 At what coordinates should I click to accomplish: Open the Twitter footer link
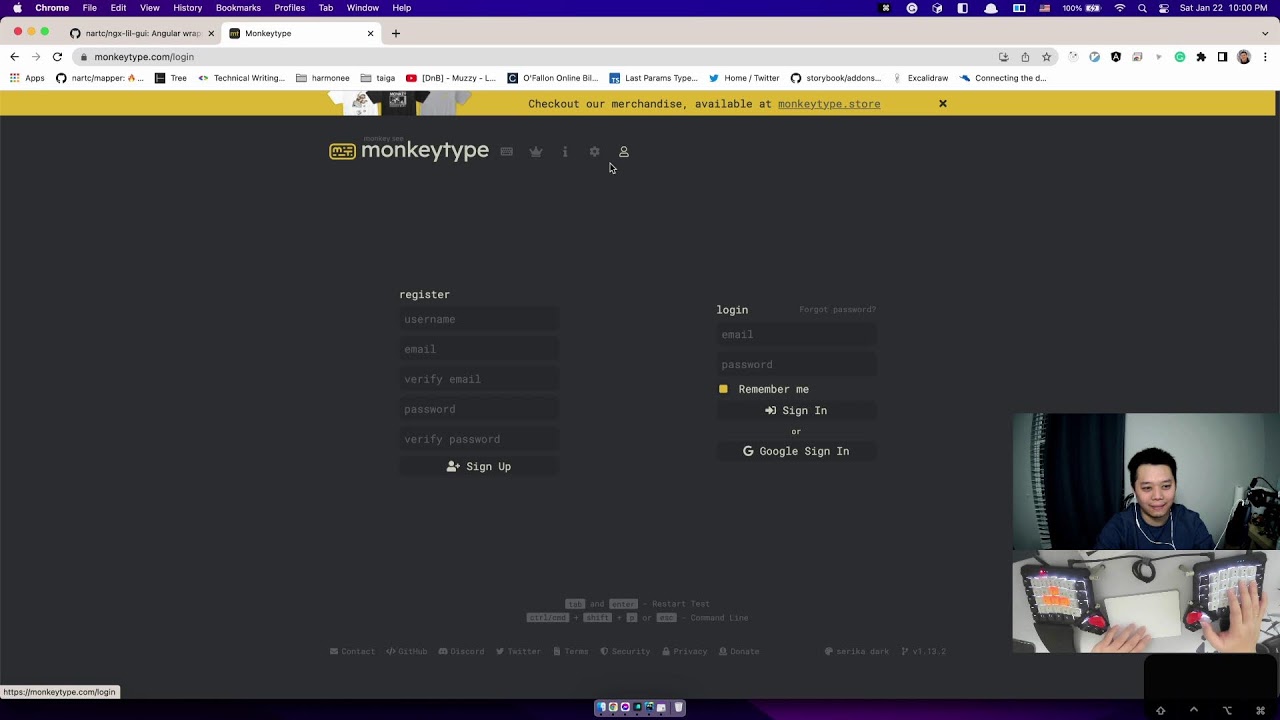(x=518, y=651)
